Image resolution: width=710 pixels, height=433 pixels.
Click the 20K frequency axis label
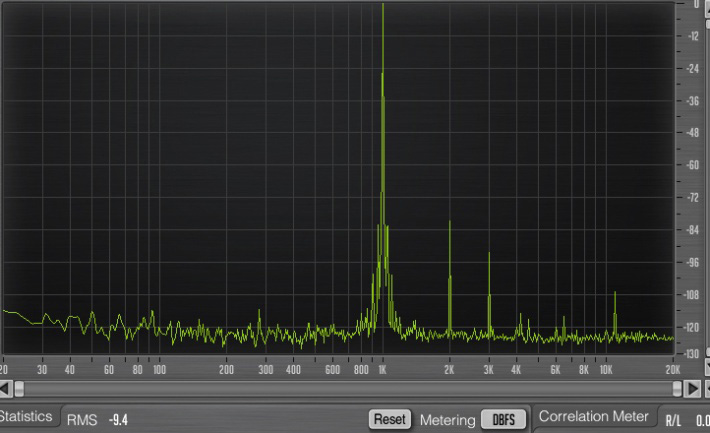click(673, 370)
